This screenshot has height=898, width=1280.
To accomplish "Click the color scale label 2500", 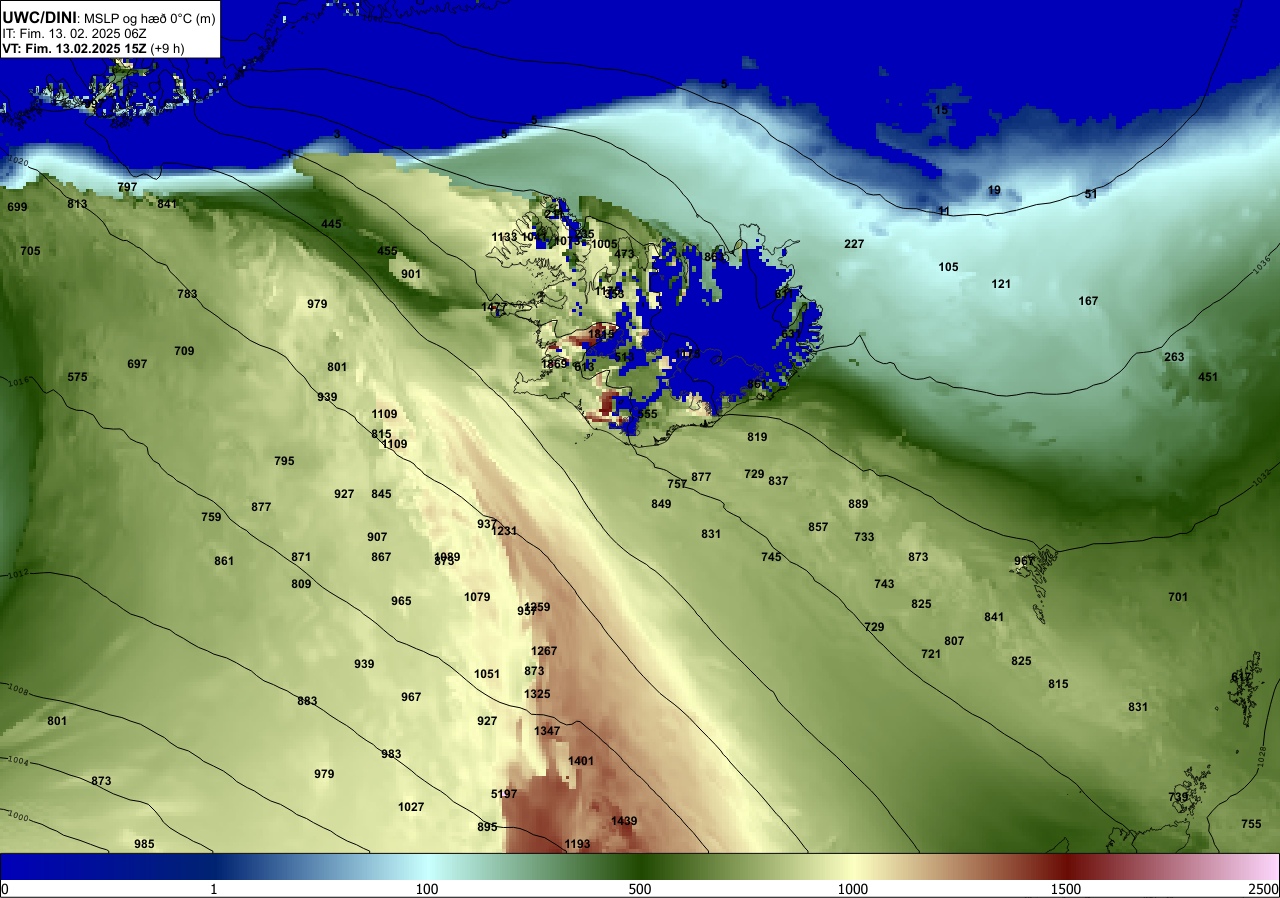I will [x=1264, y=889].
